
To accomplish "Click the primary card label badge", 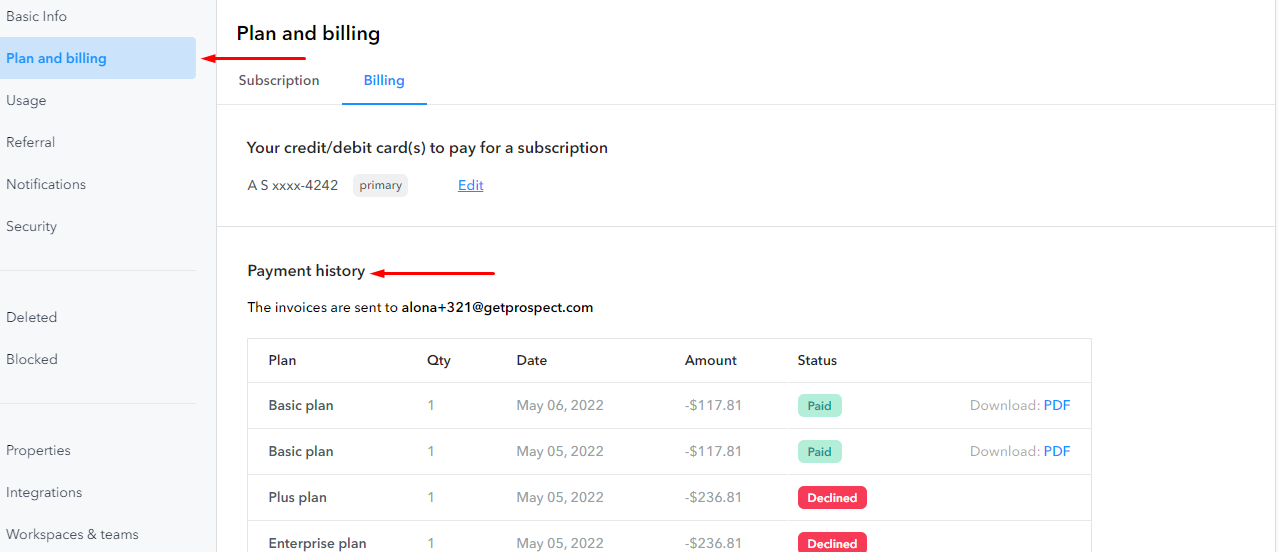I will pyautogui.click(x=381, y=185).
